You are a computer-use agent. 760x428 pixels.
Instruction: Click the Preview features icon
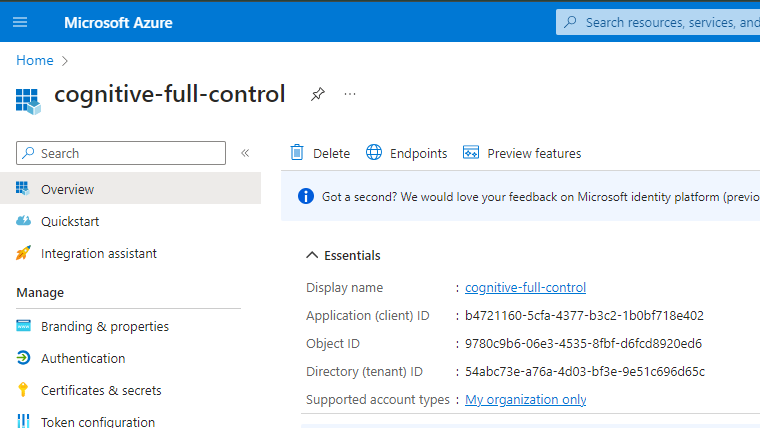pyautogui.click(x=471, y=153)
